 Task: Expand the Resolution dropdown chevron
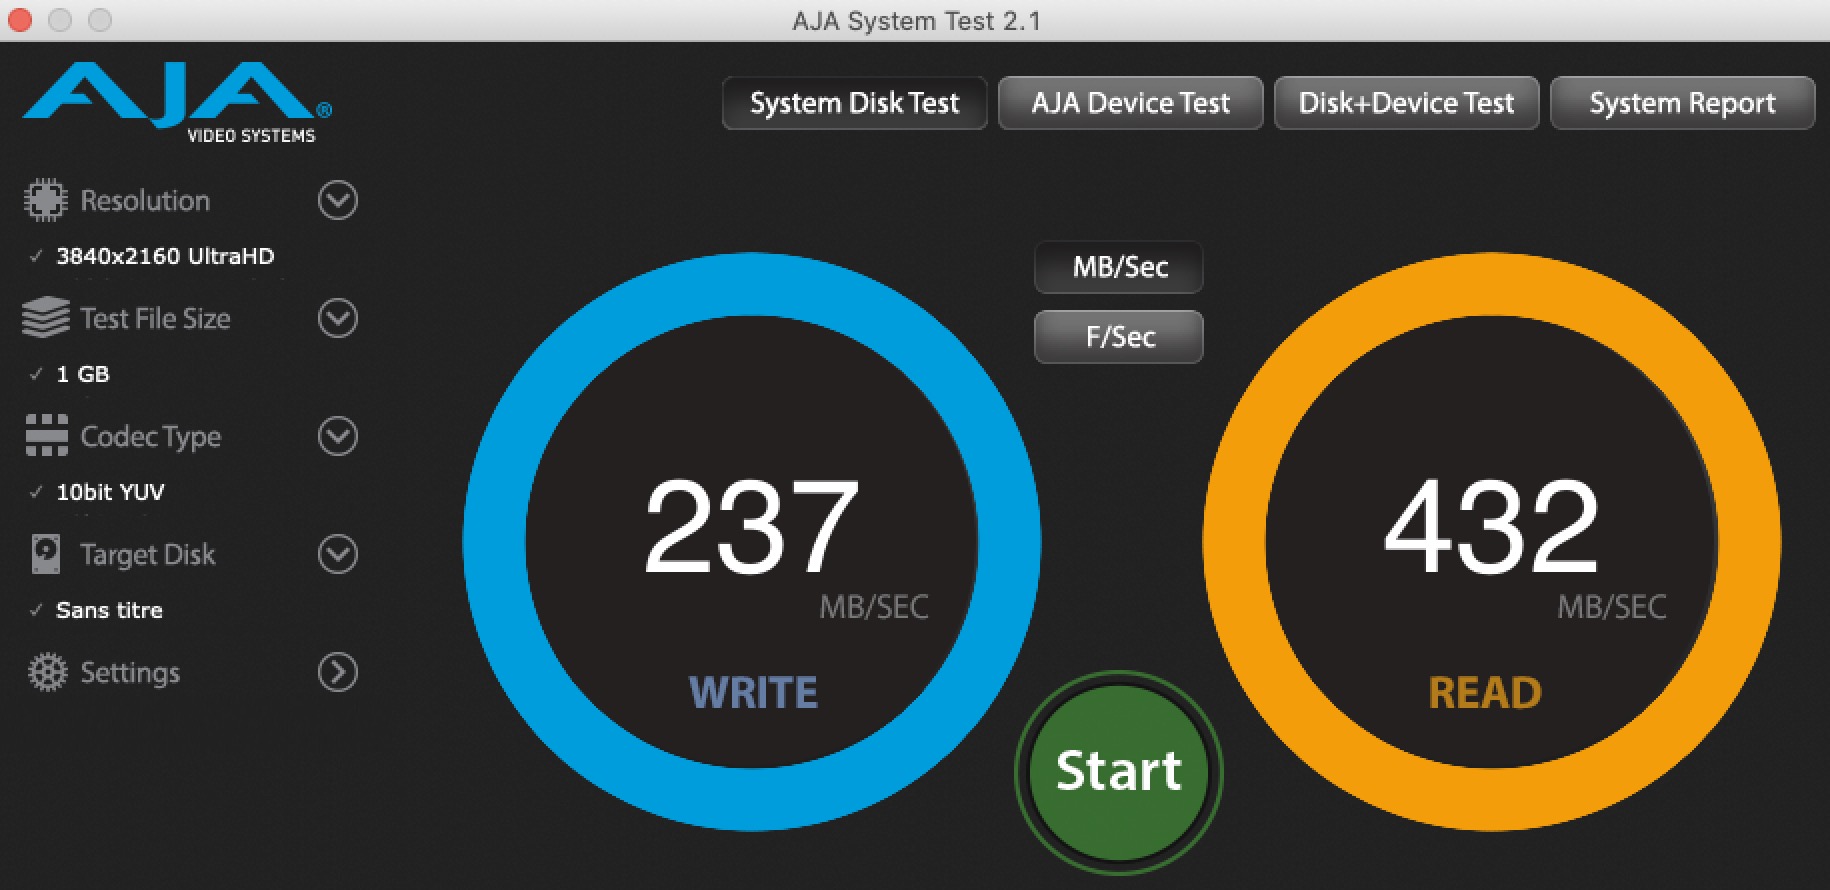point(338,200)
